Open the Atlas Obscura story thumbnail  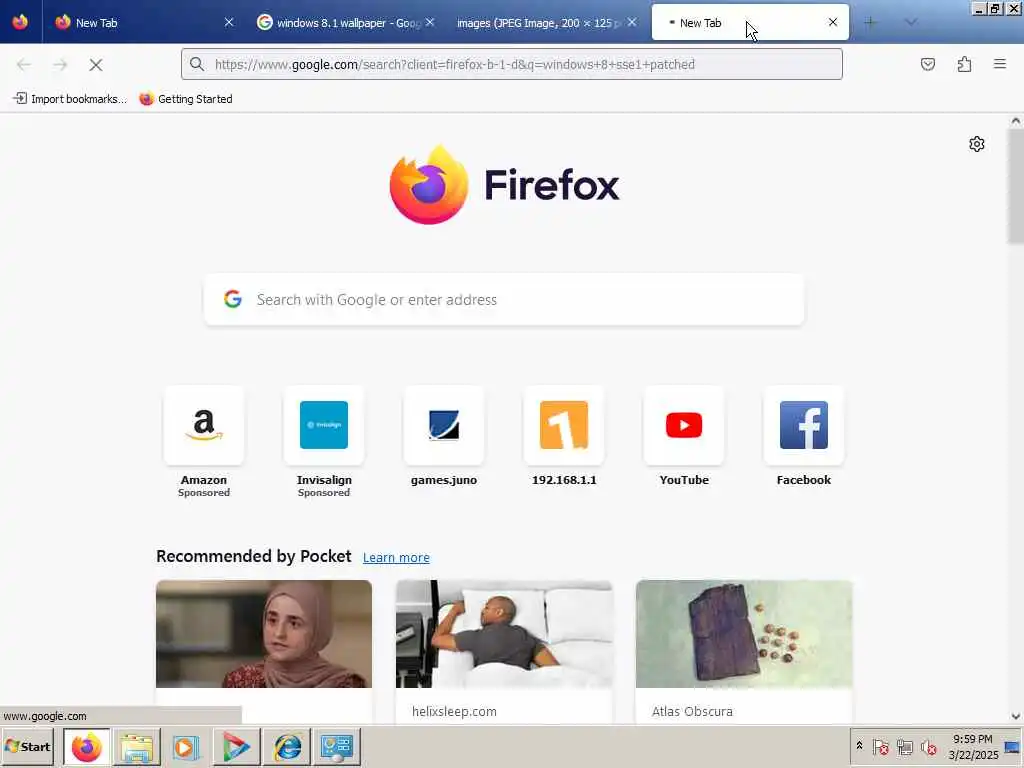tap(744, 634)
